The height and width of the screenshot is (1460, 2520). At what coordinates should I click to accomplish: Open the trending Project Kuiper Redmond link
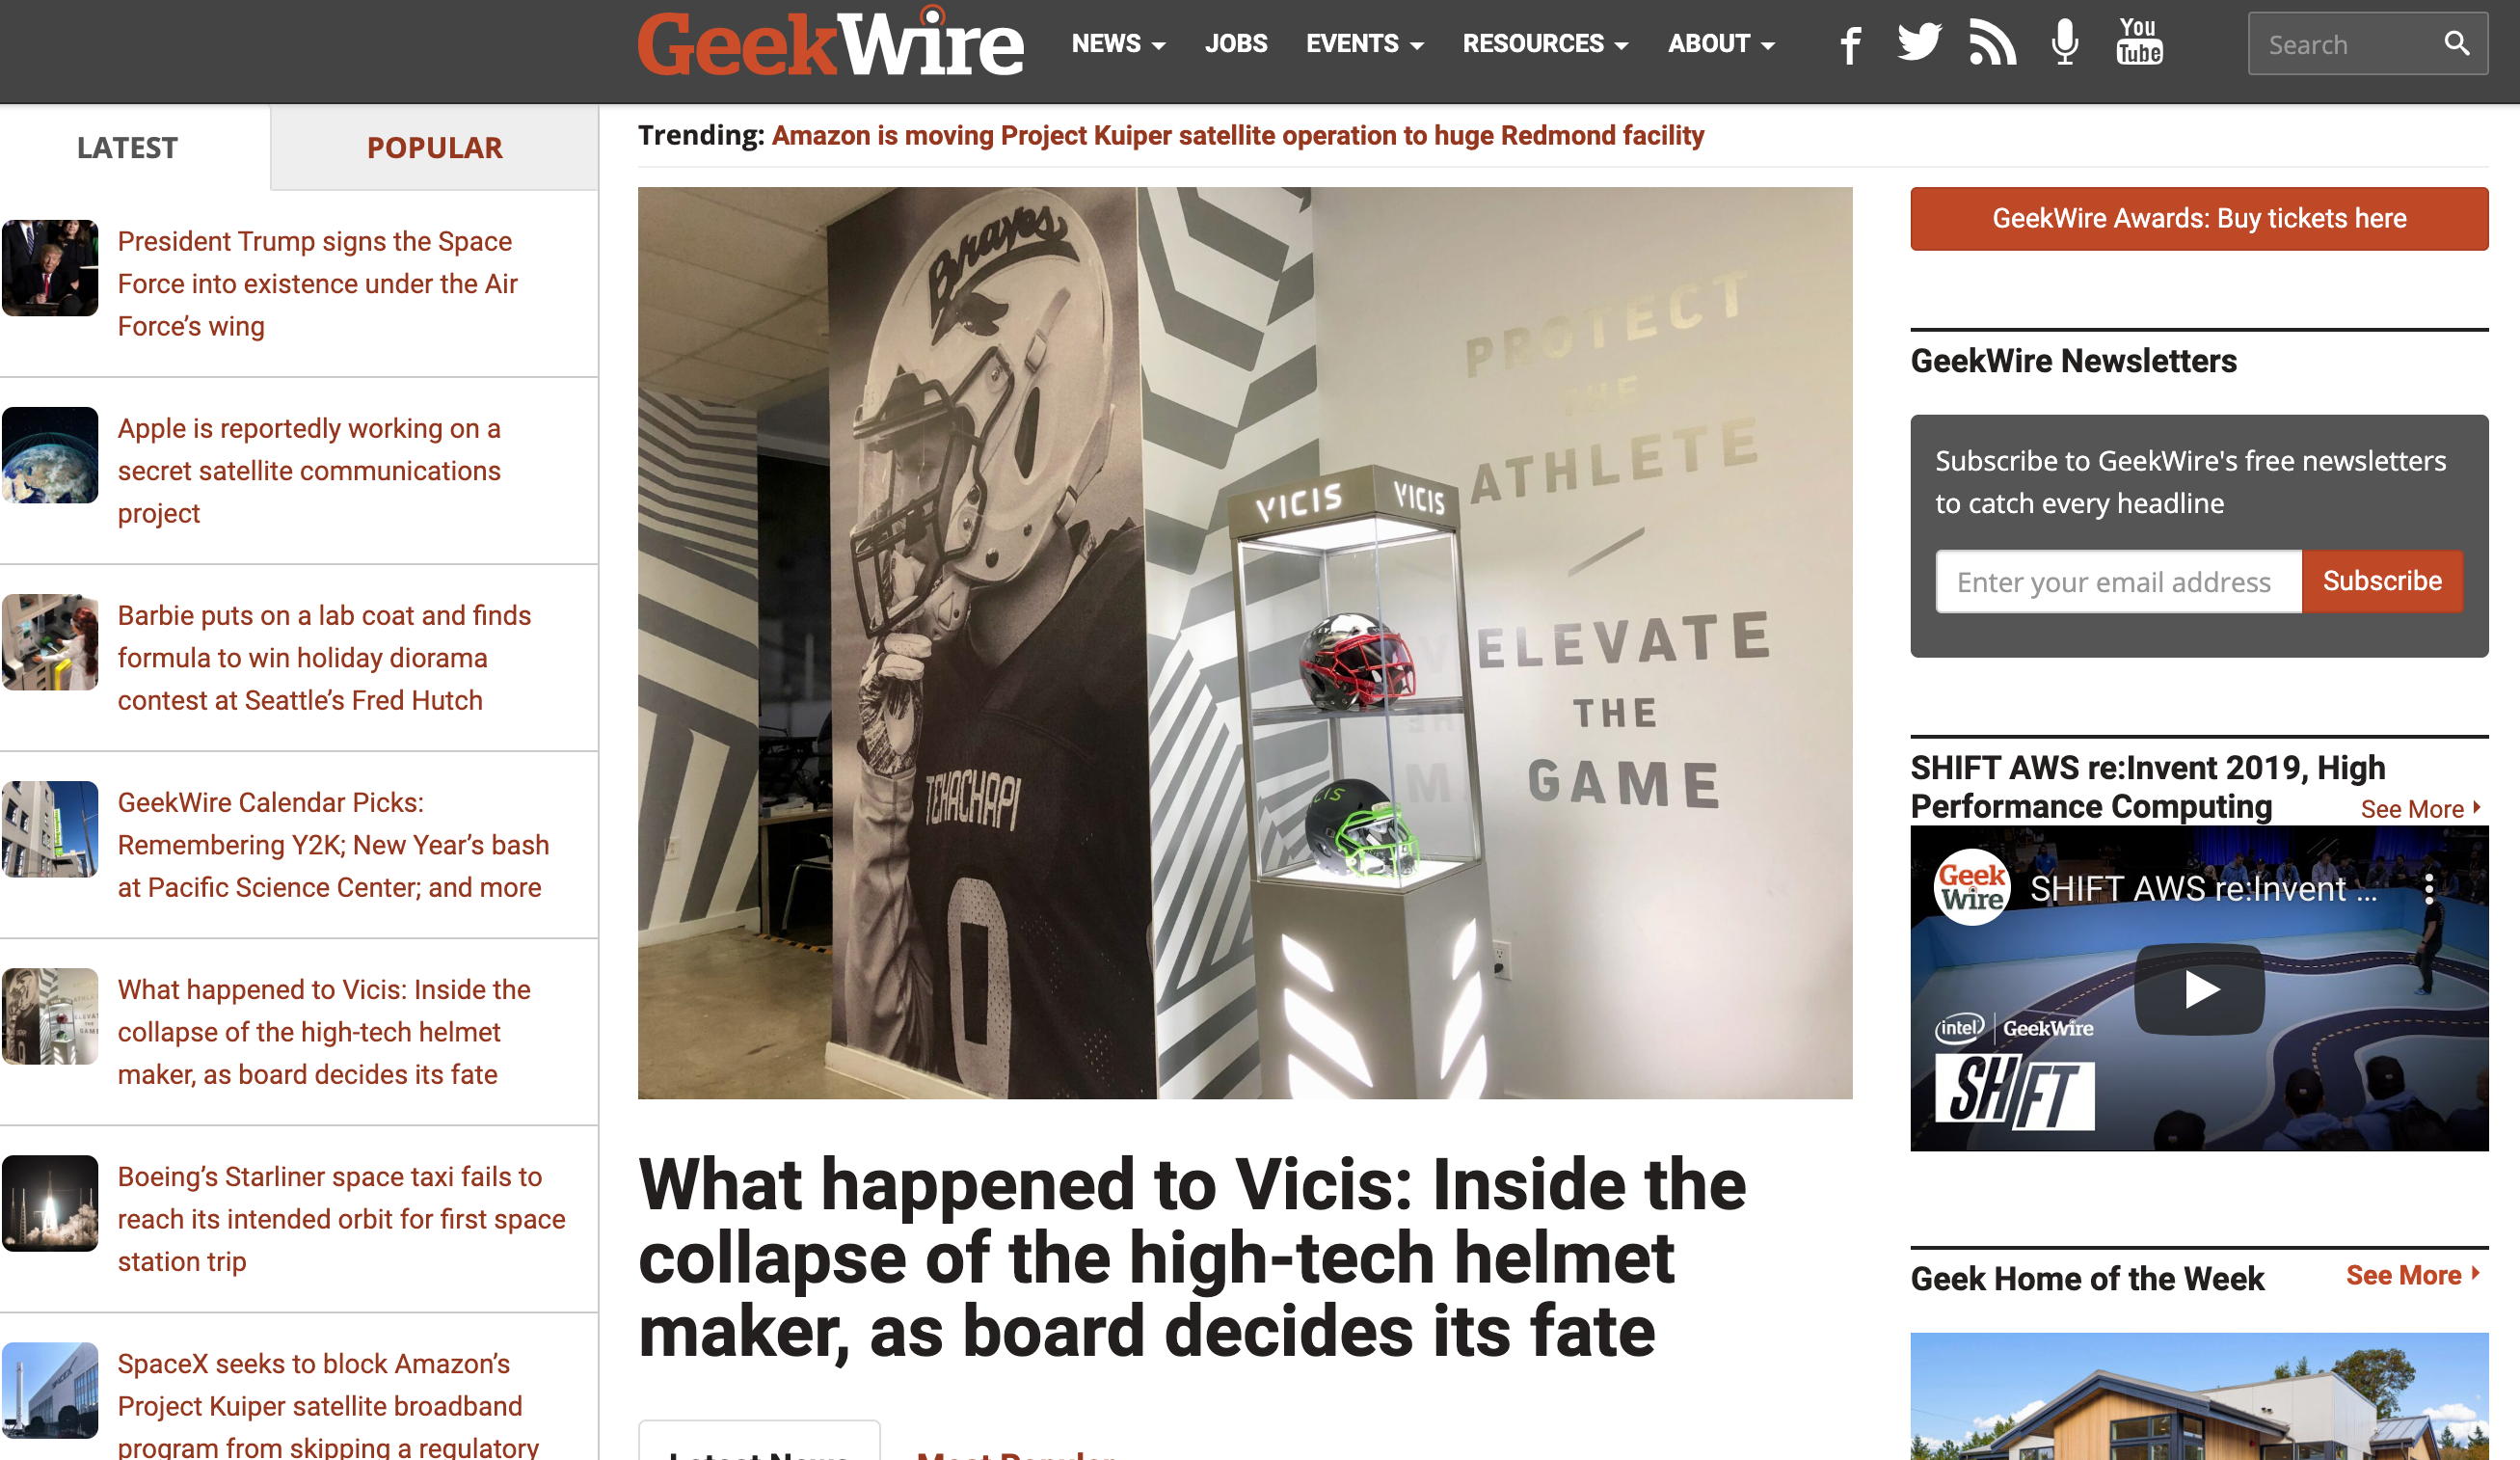click(x=1237, y=136)
